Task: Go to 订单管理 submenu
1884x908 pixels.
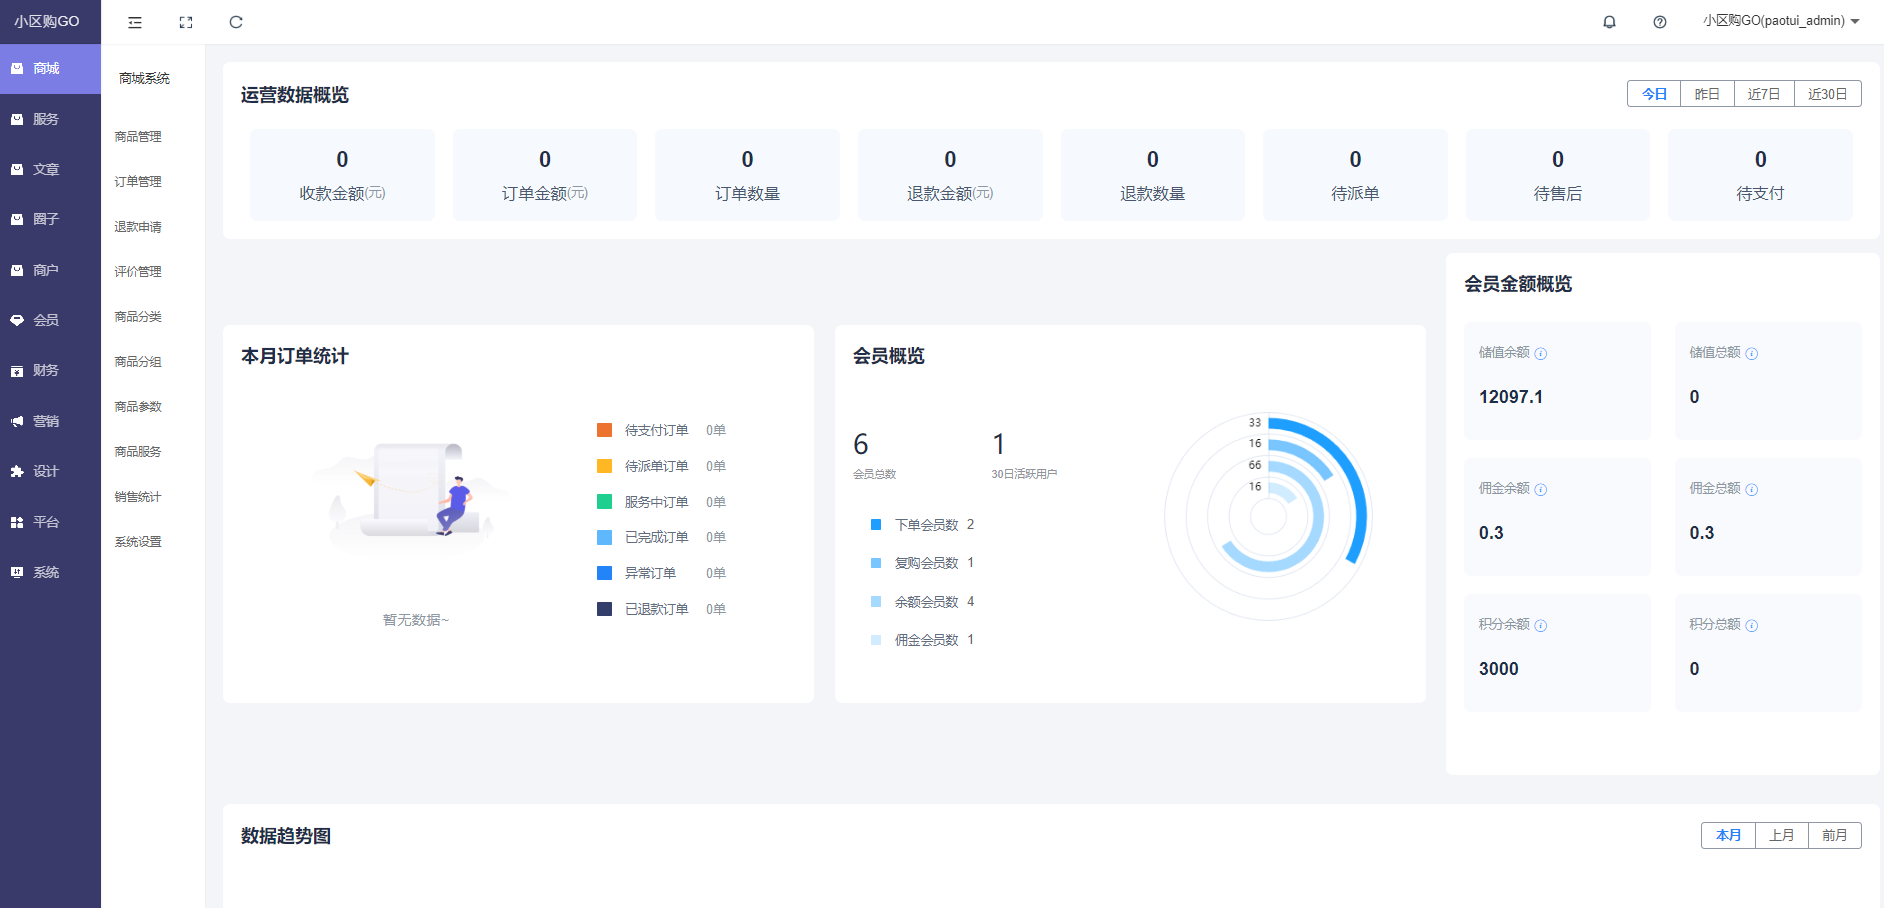Action: 138,182
